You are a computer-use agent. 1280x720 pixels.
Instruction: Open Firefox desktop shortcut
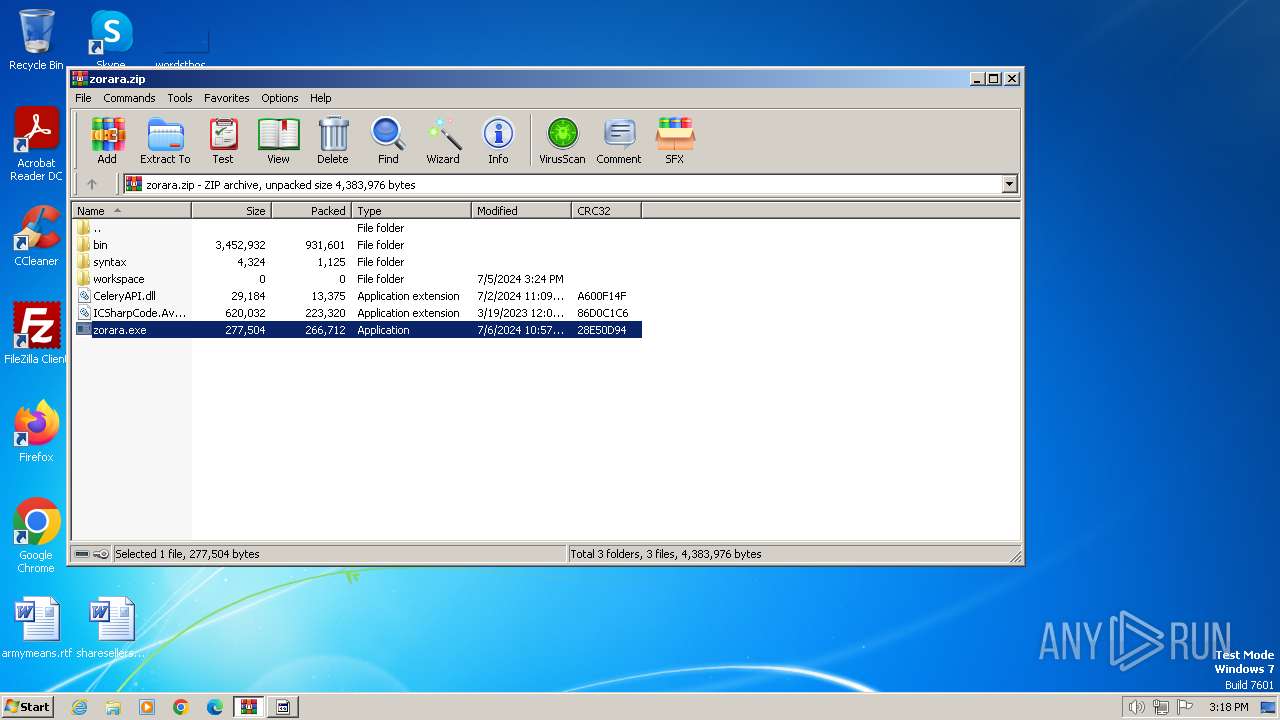tap(36, 432)
